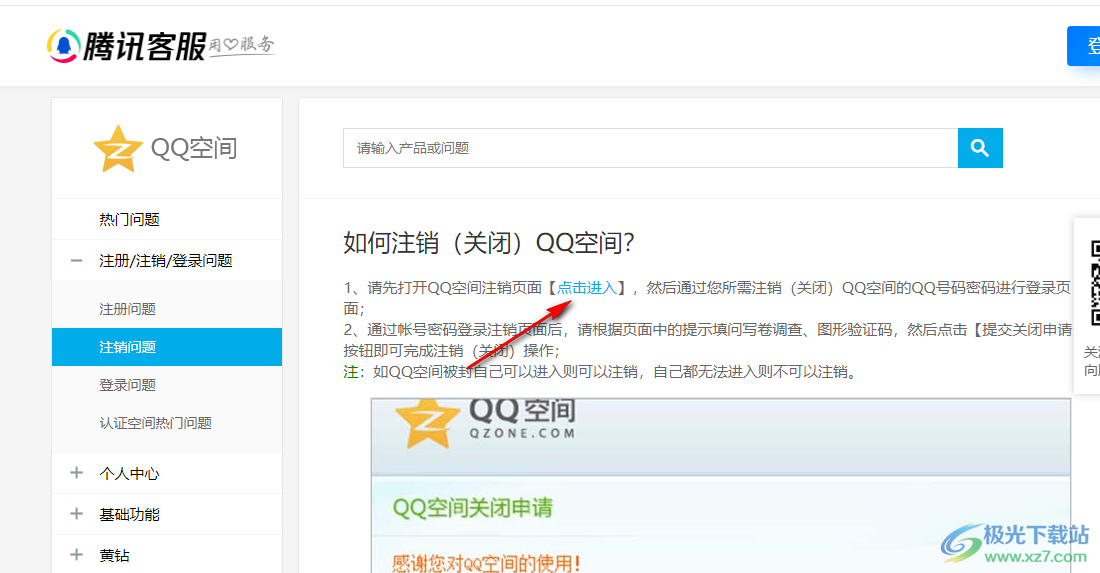The image size is (1100, 573).
Task: Click the QQ空间 title text in sidebar
Action: (x=194, y=149)
